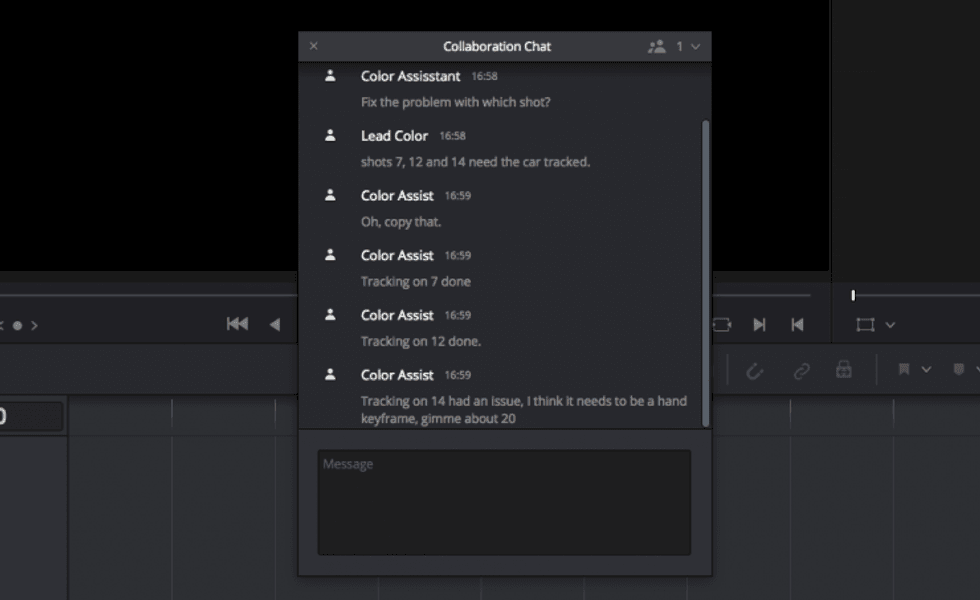Open the chat participants icon
This screenshot has height=600, width=980.
(657, 46)
